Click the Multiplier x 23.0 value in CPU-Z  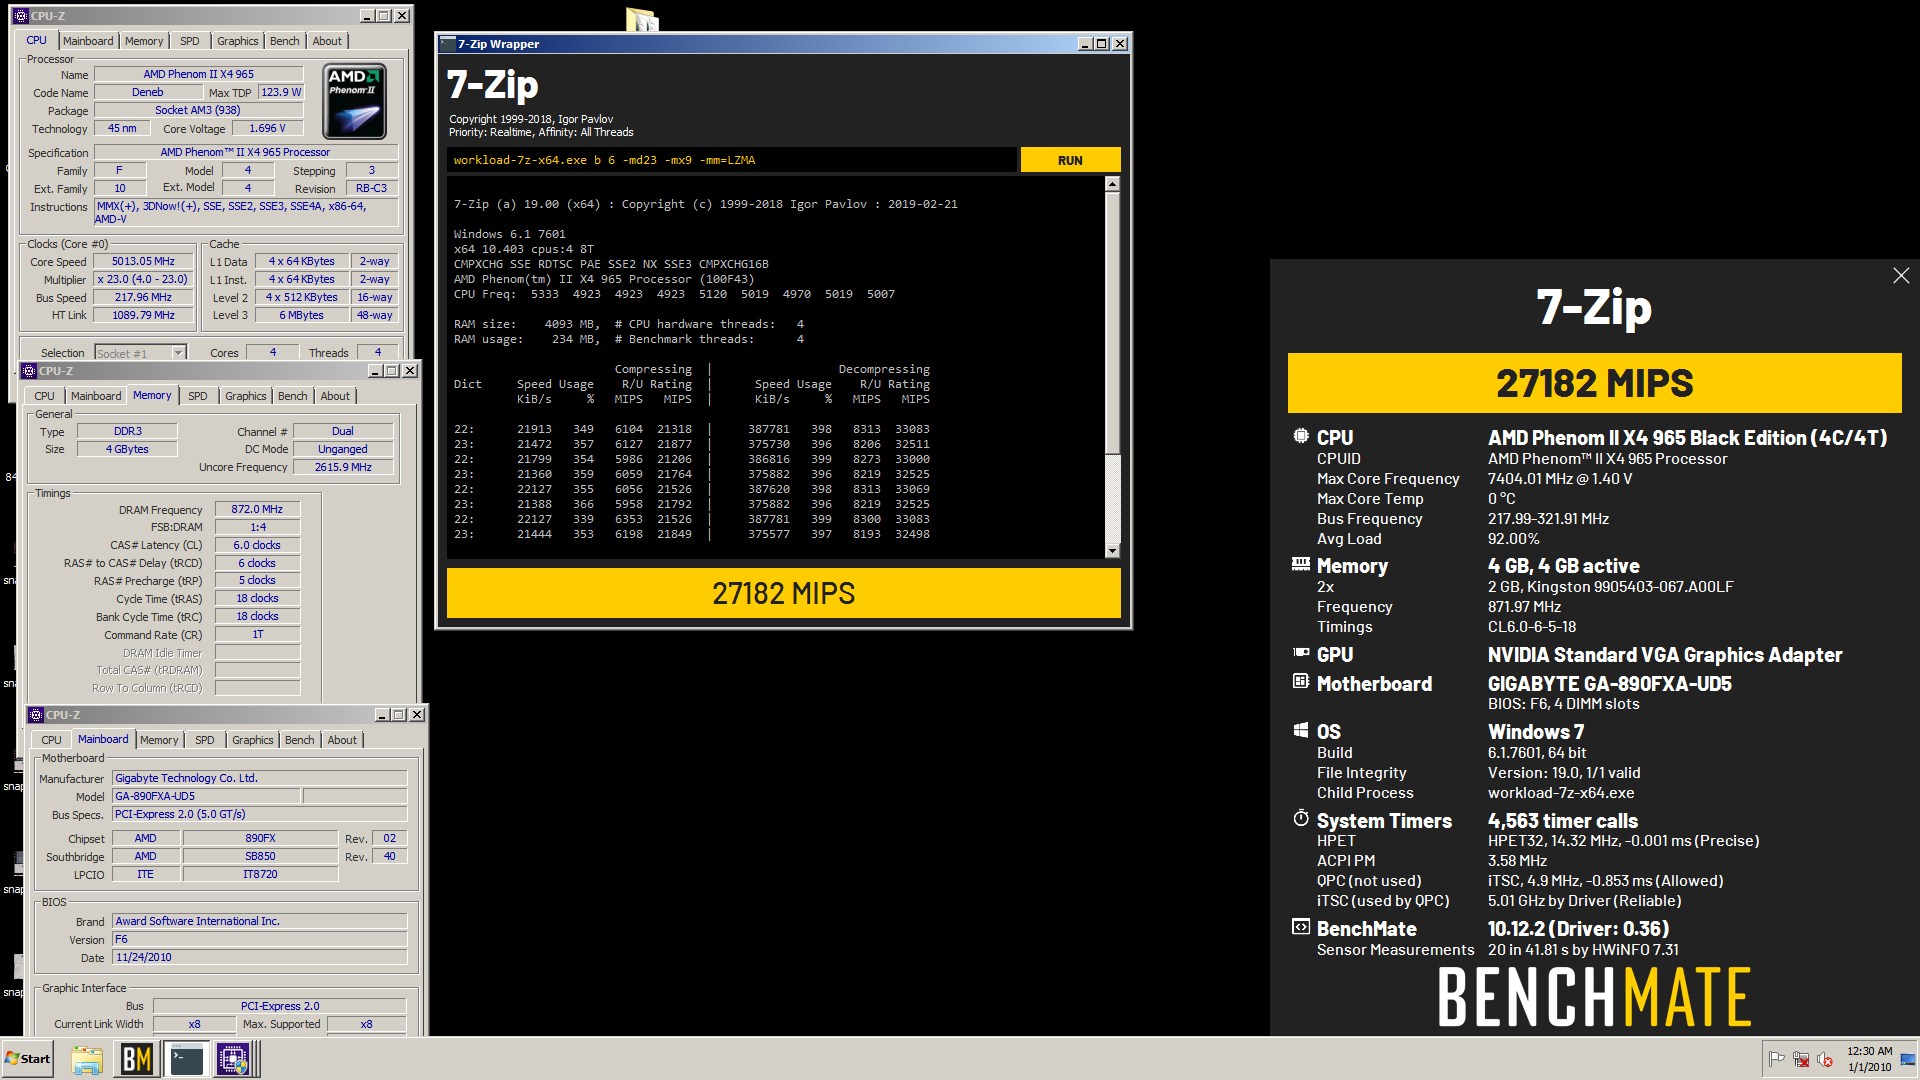point(144,279)
